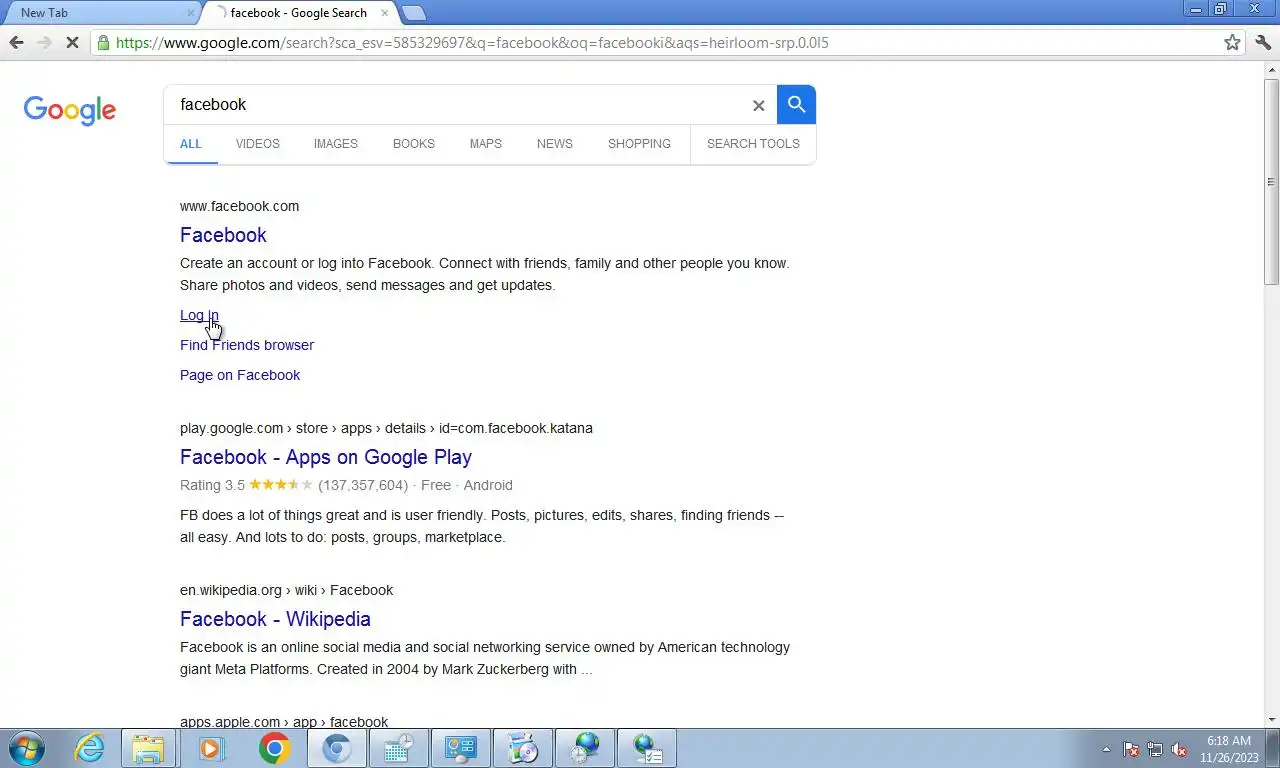Viewport: 1280px width, 768px height.
Task: Open a new browser tab
Action: pyautogui.click(x=413, y=13)
